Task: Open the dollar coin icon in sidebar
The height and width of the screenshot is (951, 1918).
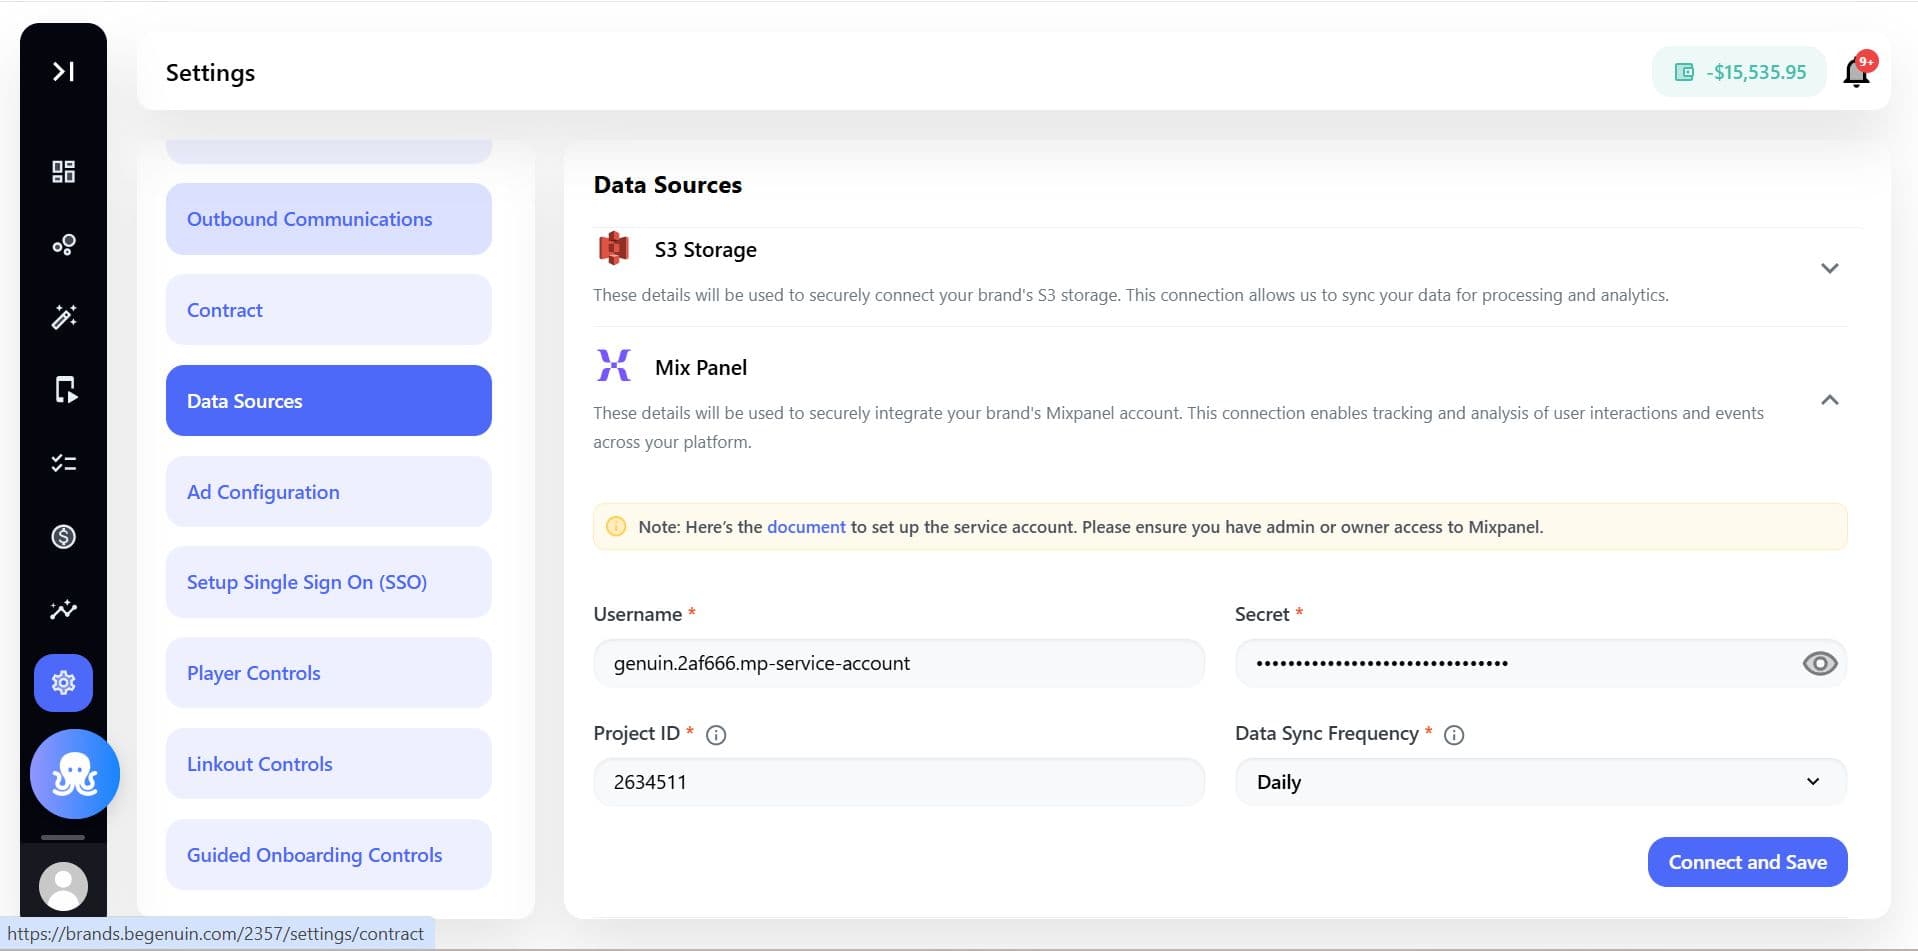Action: tap(63, 537)
